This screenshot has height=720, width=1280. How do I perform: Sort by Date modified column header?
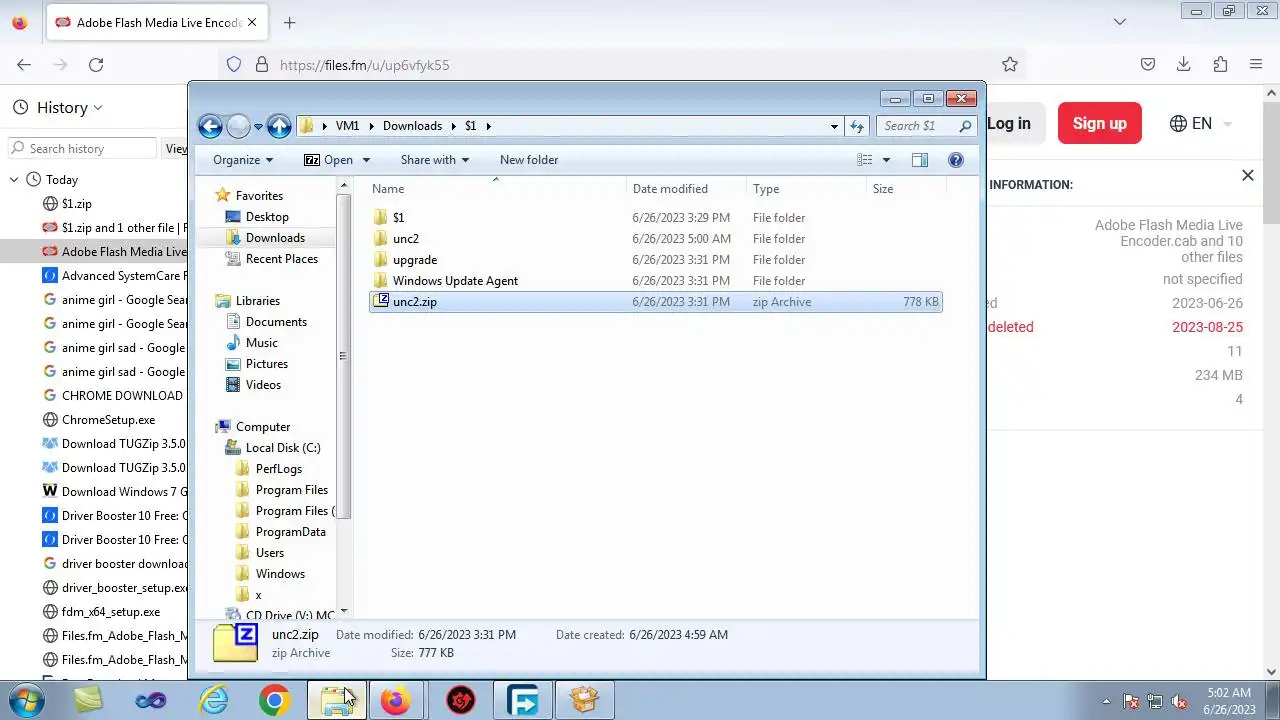point(688,189)
